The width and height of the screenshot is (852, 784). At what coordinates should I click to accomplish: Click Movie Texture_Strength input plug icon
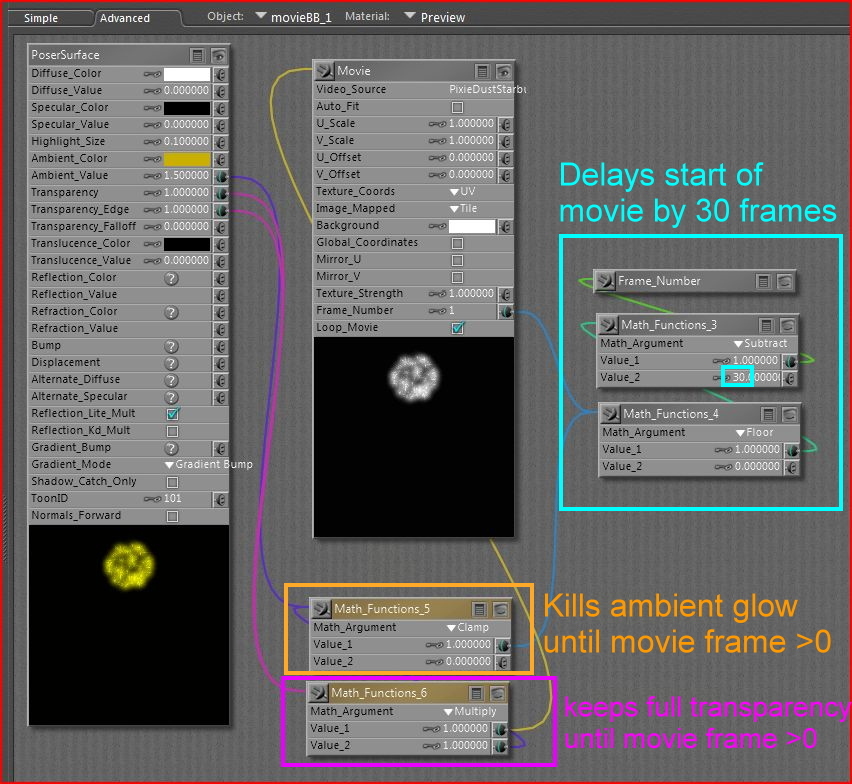point(505,294)
